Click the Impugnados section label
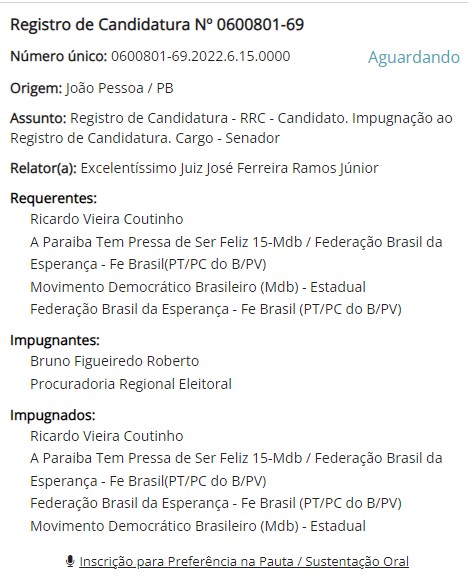Image resolution: width=468 pixels, height=583 pixels. [x=53, y=415]
